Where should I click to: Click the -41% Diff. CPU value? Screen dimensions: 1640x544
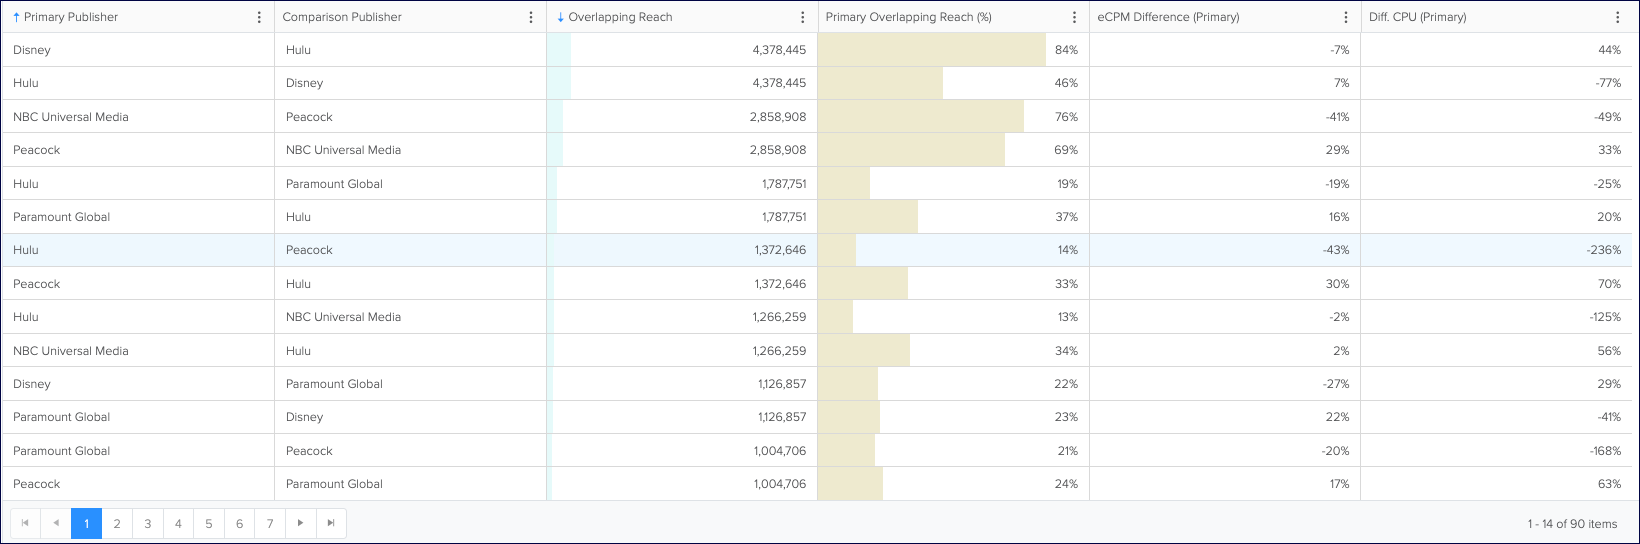[1608, 417]
